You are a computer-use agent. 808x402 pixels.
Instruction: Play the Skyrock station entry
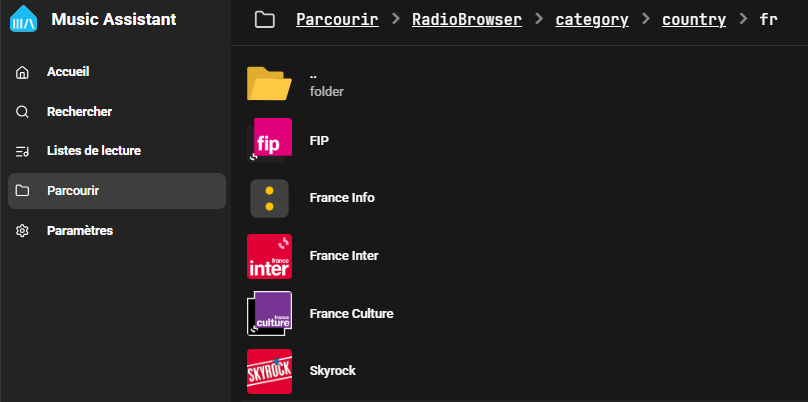[333, 371]
